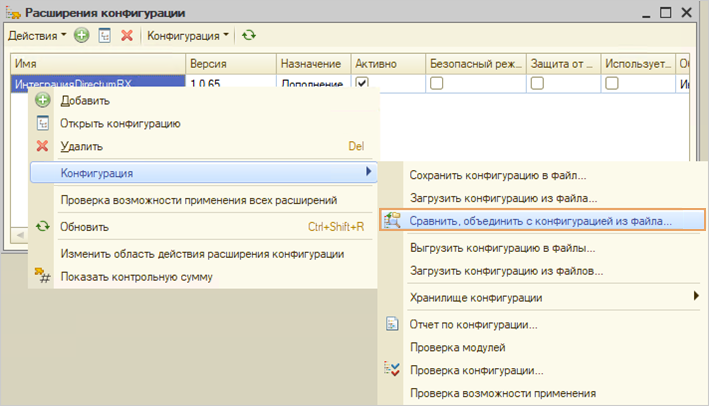The image size is (709, 406).
Task: Click 'Показать контрольную сумму' in the context menu
Action: point(135,276)
